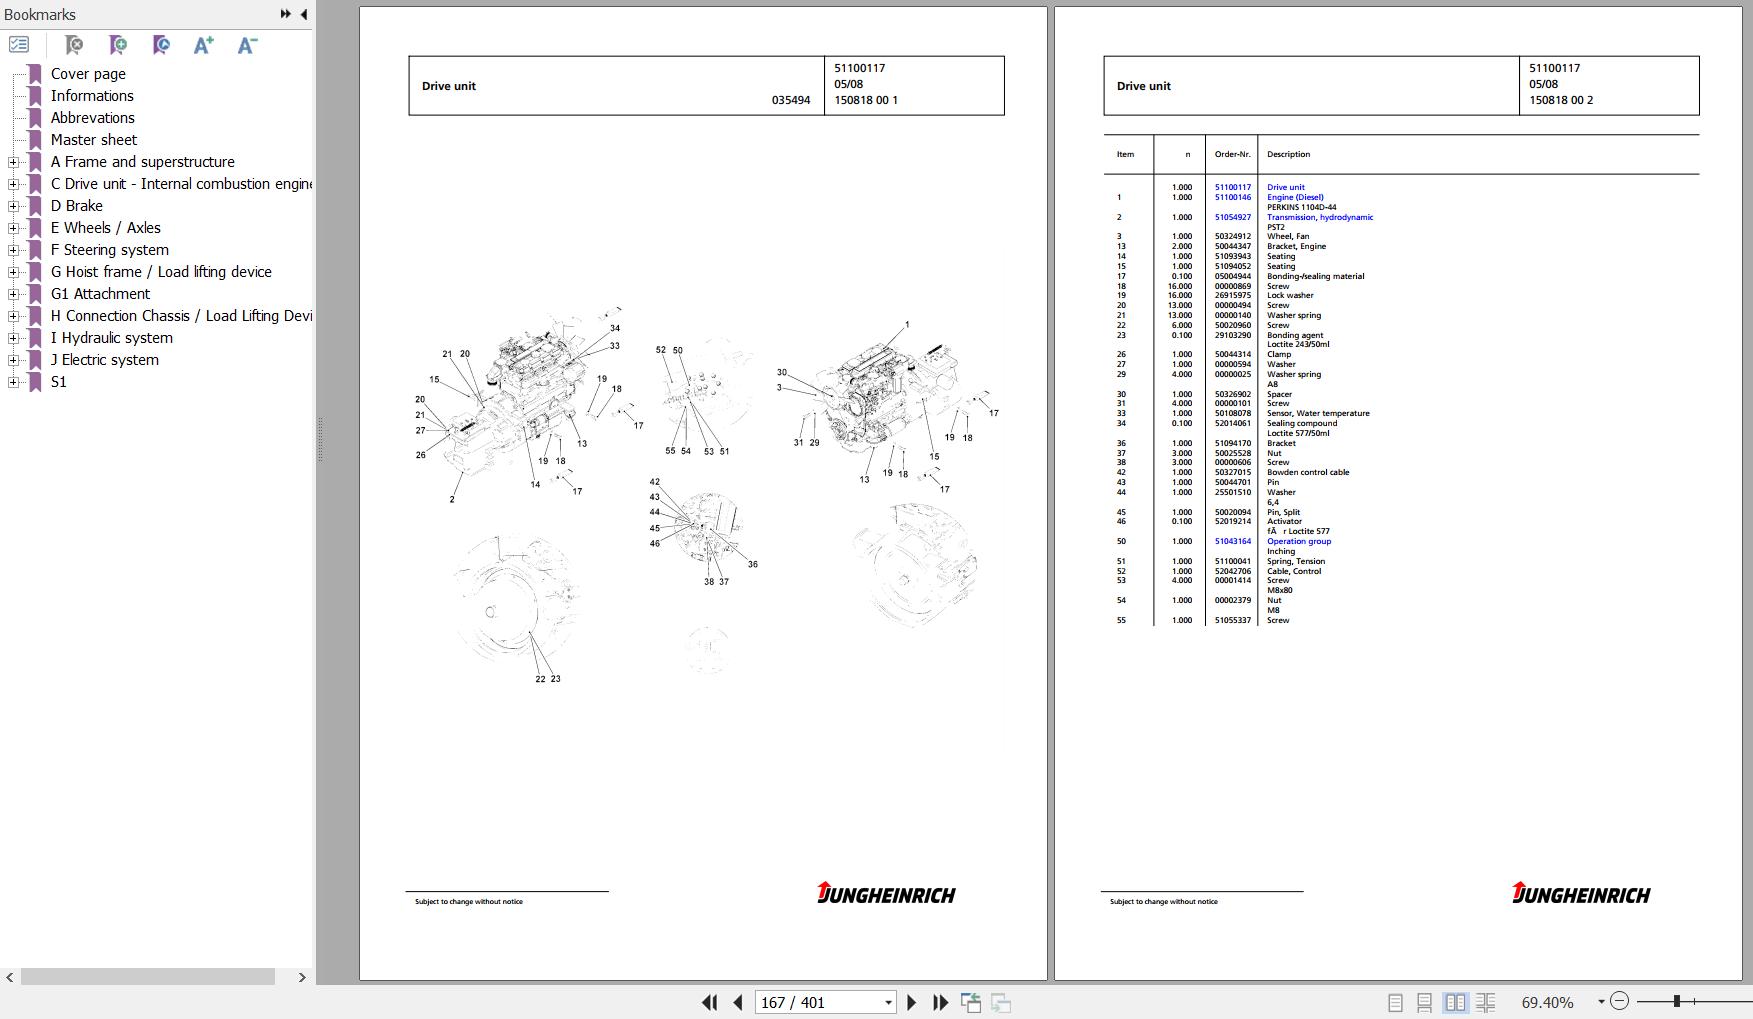This screenshot has height=1019, width=1753.
Task: Switch to two-page facing view
Action: coord(1455,1002)
